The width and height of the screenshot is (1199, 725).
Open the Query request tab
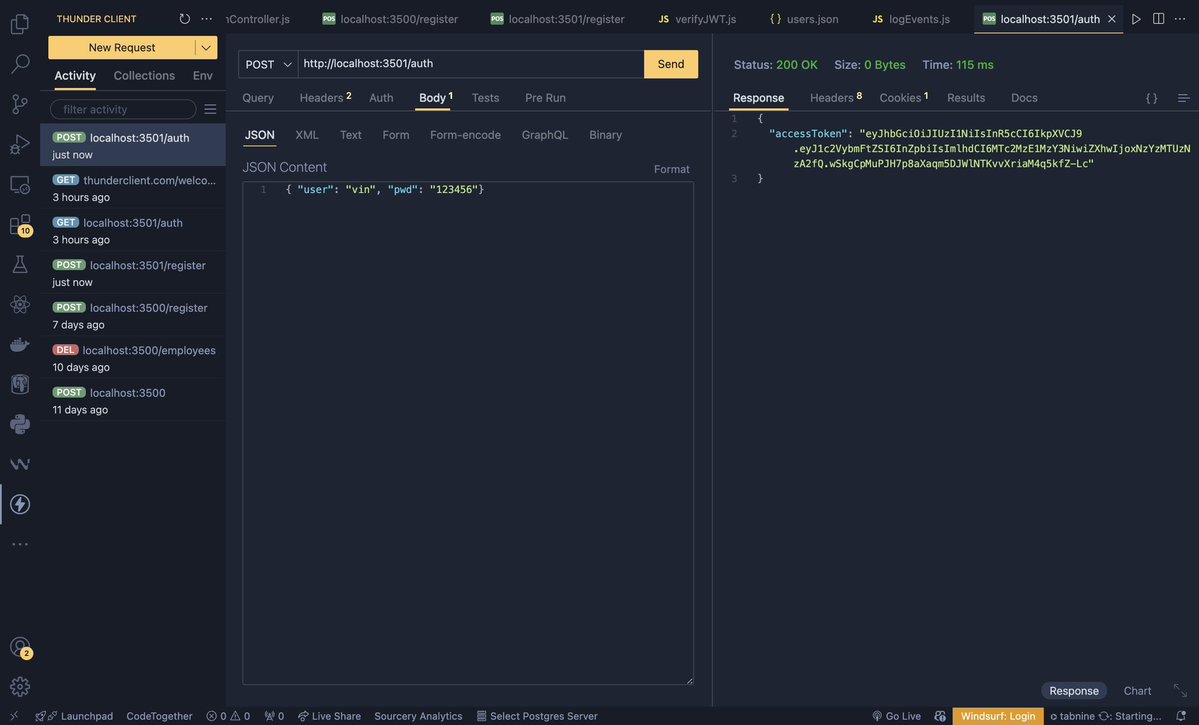tap(258, 98)
